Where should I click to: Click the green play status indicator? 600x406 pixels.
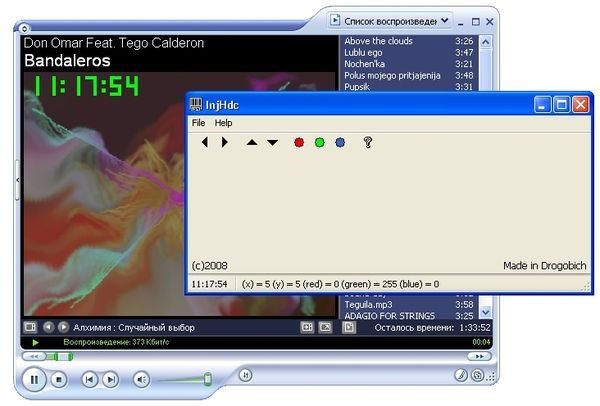coord(36,342)
